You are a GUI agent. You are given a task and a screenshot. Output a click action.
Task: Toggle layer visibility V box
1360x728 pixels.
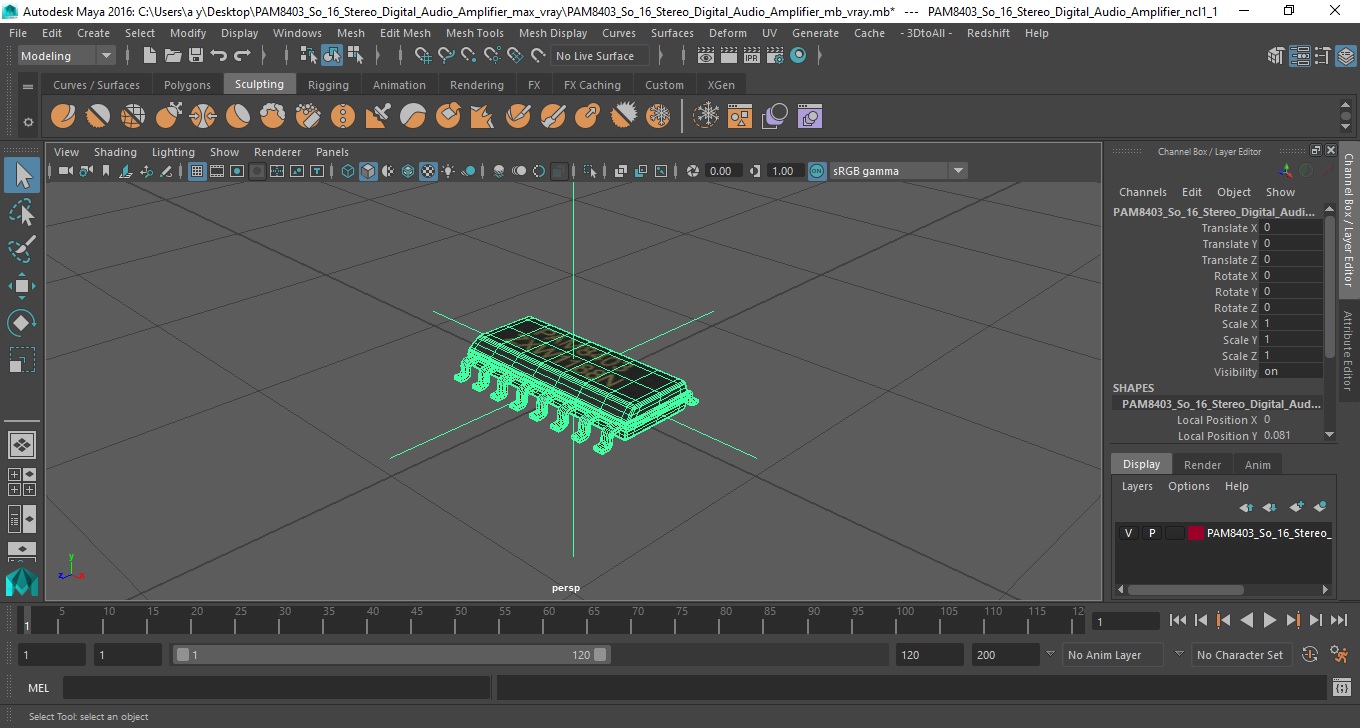click(1128, 533)
